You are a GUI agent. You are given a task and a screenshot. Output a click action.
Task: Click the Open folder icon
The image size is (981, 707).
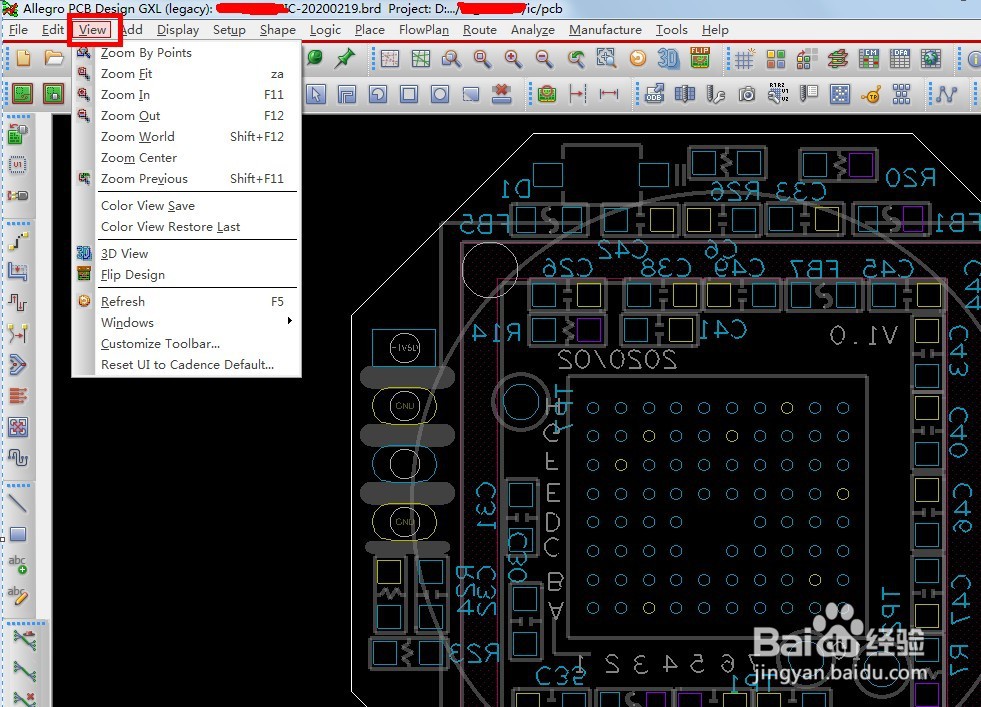click(54, 59)
